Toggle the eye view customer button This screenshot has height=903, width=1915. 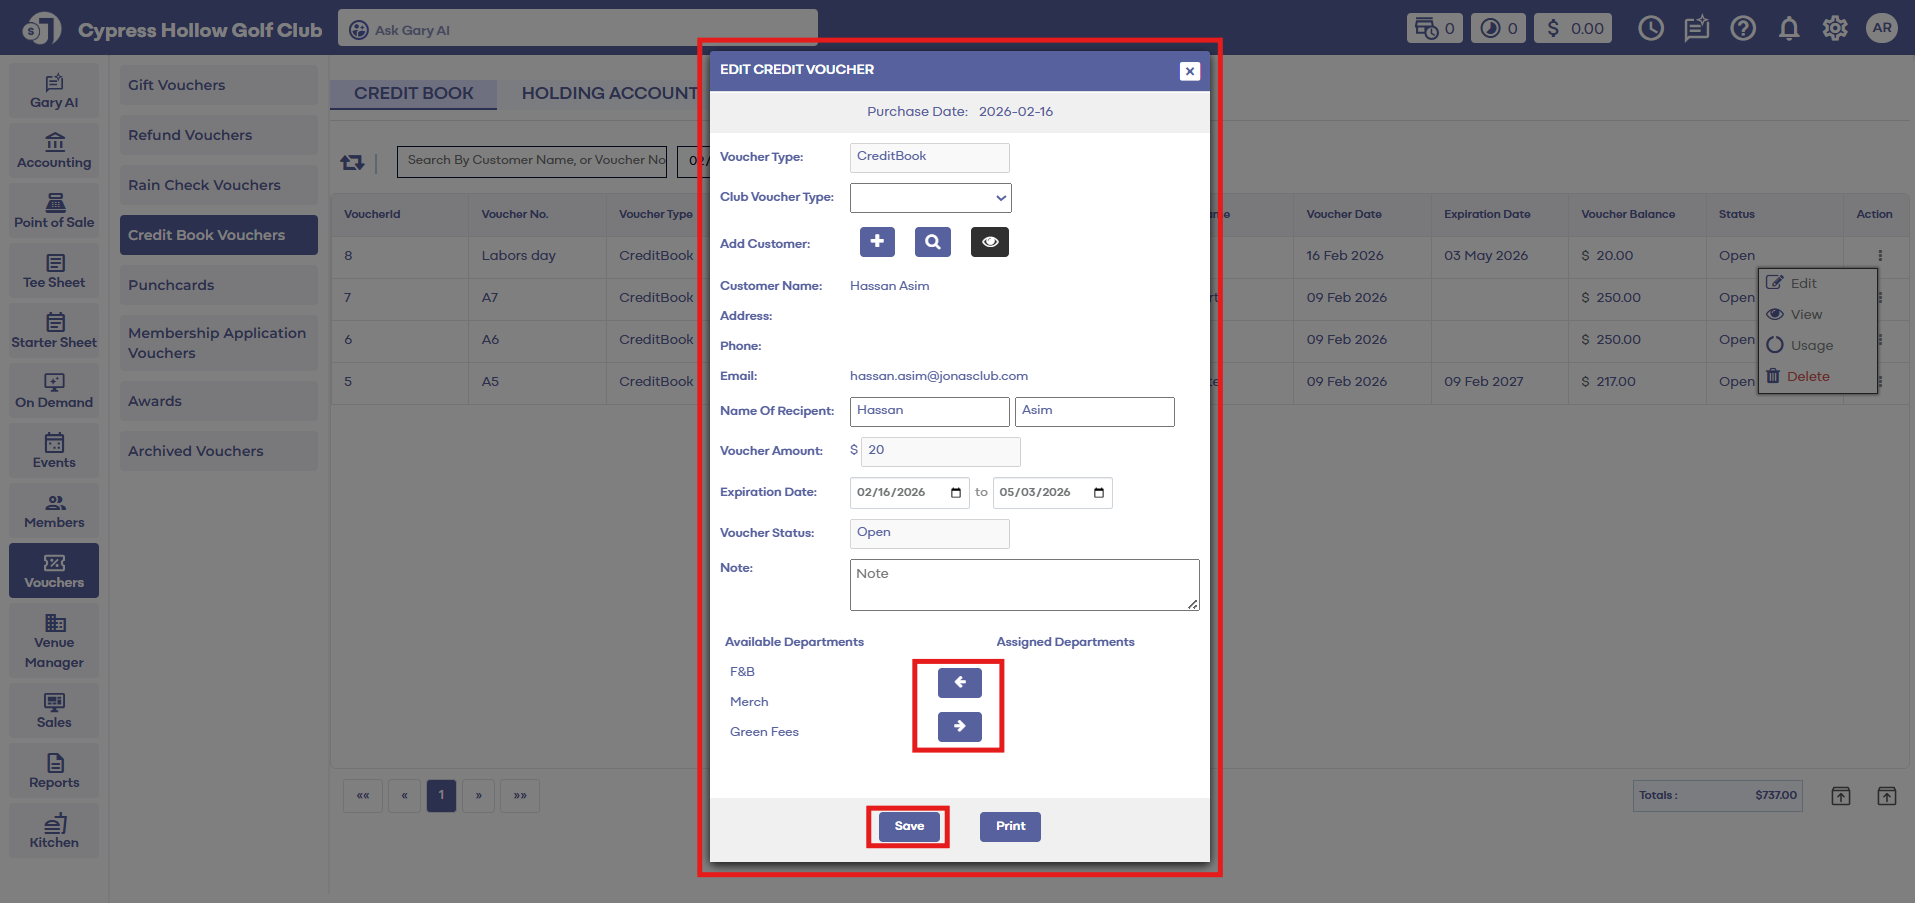[989, 242]
